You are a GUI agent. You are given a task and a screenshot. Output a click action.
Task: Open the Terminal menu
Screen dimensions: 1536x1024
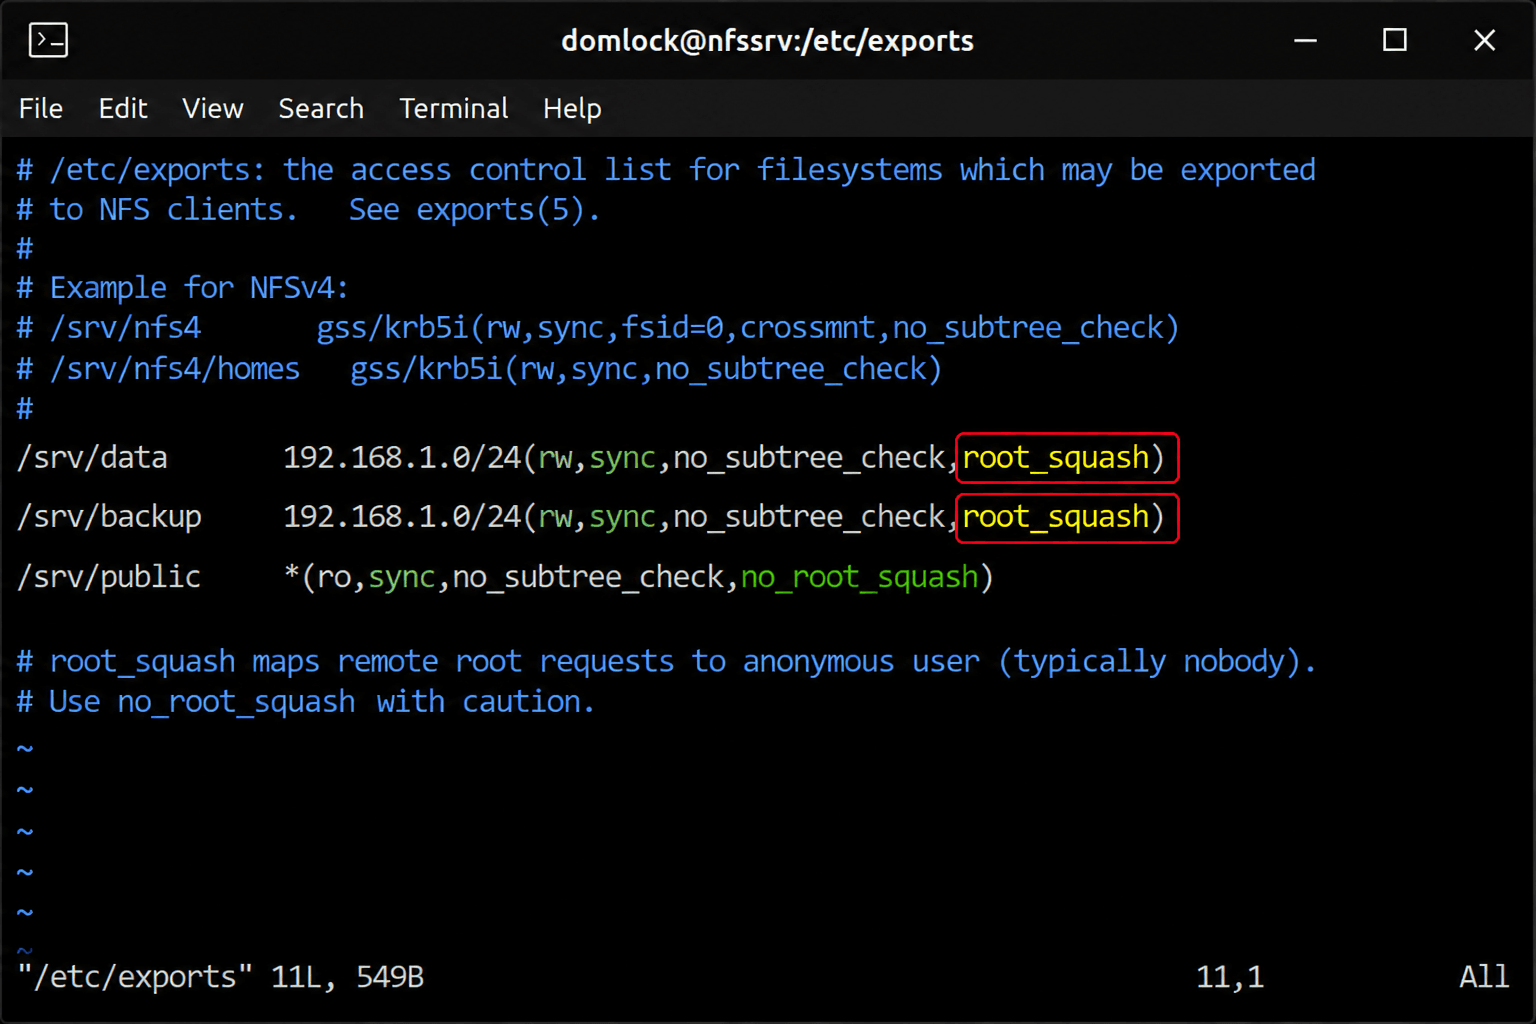click(454, 108)
